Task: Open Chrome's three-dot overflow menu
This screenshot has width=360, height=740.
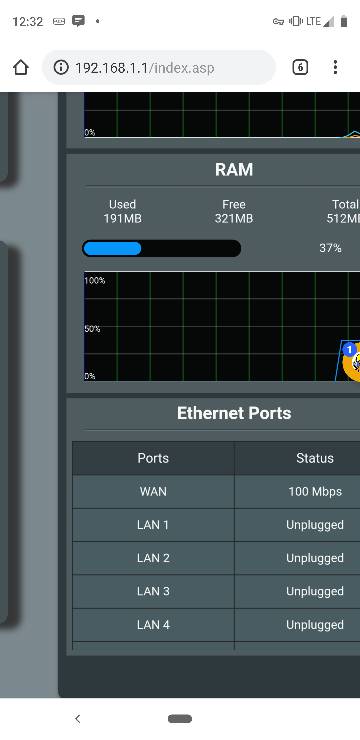Action: point(335,67)
